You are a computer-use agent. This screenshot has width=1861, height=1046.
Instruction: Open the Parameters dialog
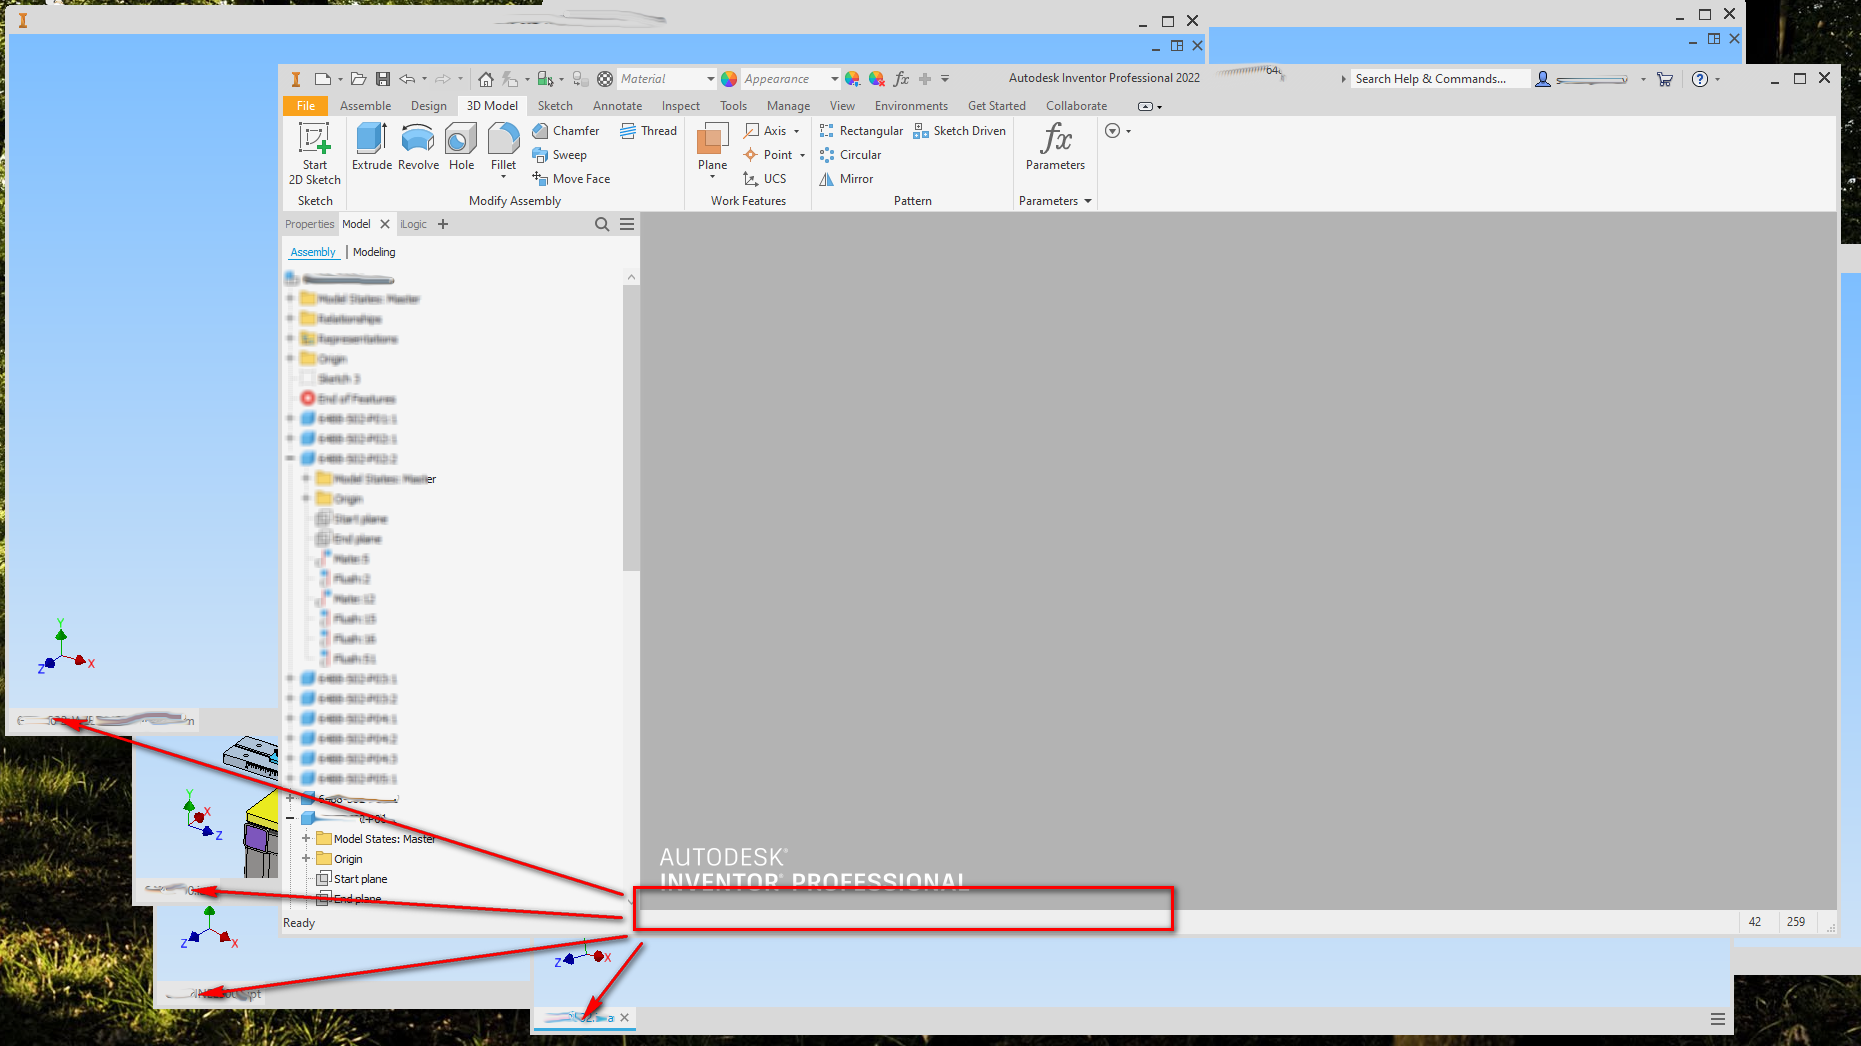(x=1054, y=147)
